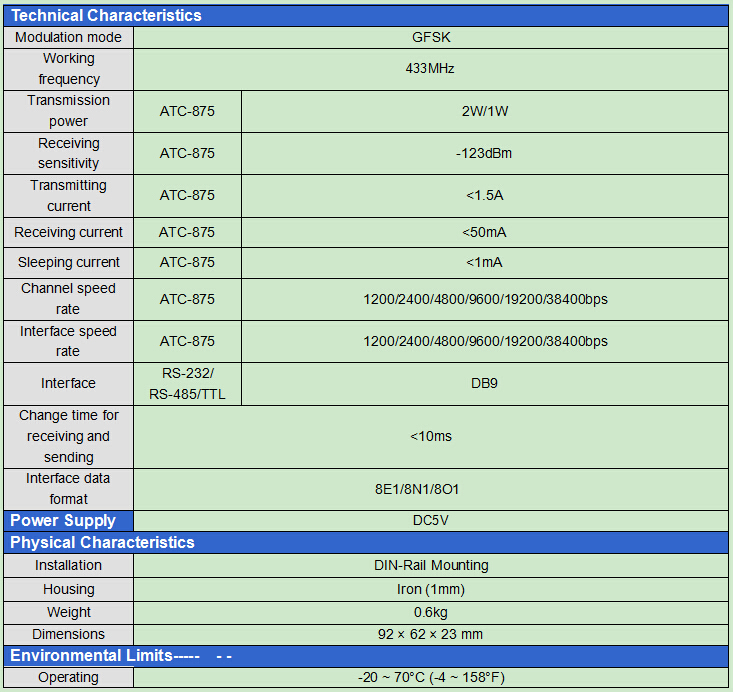
Task: Select the 'Sleeping current' label
Action: click(x=69, y=262)
